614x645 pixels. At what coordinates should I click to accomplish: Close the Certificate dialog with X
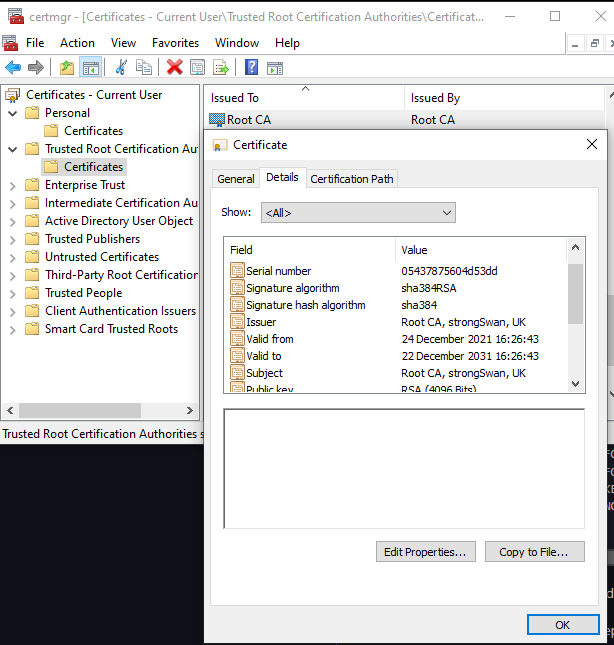pyautogui.click(x=592, y=144)
